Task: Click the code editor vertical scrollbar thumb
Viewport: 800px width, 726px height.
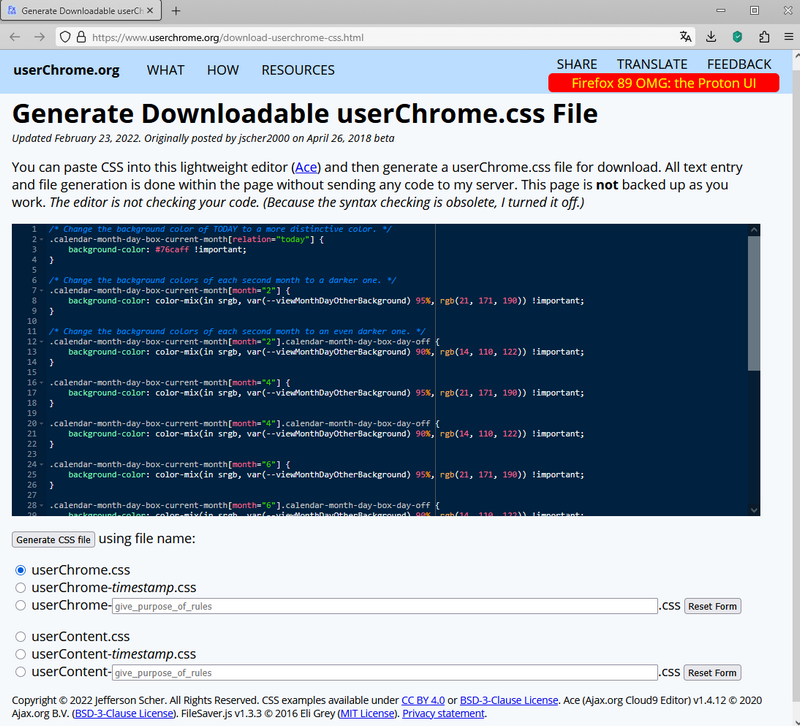Action: tap(754, 303)
